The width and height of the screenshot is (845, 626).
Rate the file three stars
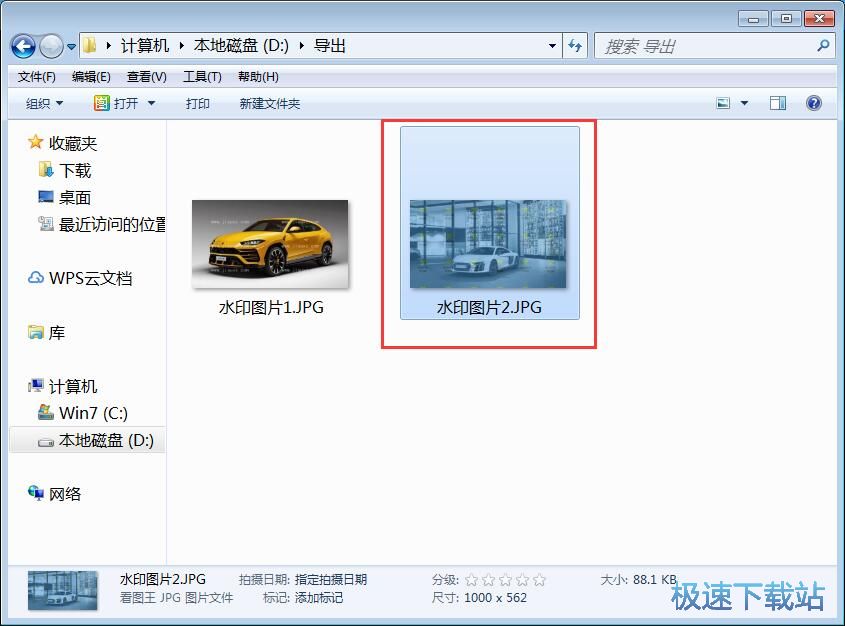pyautogui.click(x=505, y=580)
